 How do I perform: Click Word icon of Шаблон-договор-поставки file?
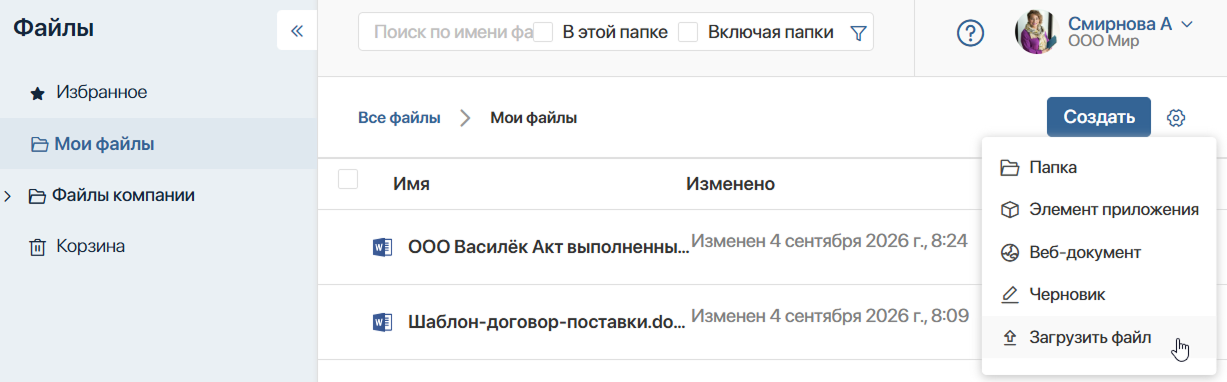click(x=381, y=322)
